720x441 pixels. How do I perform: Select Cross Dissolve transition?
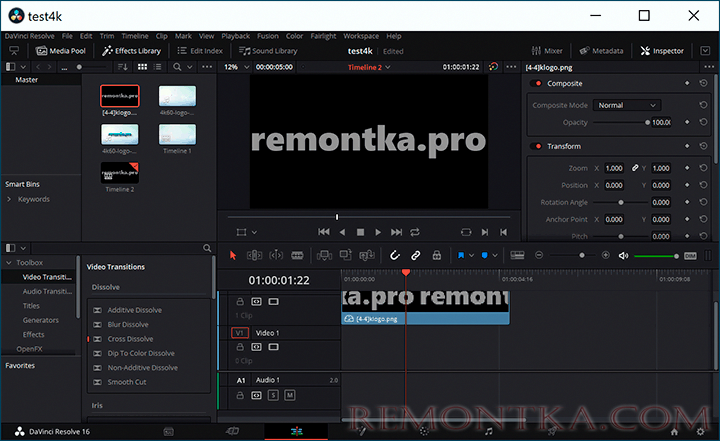130,339
